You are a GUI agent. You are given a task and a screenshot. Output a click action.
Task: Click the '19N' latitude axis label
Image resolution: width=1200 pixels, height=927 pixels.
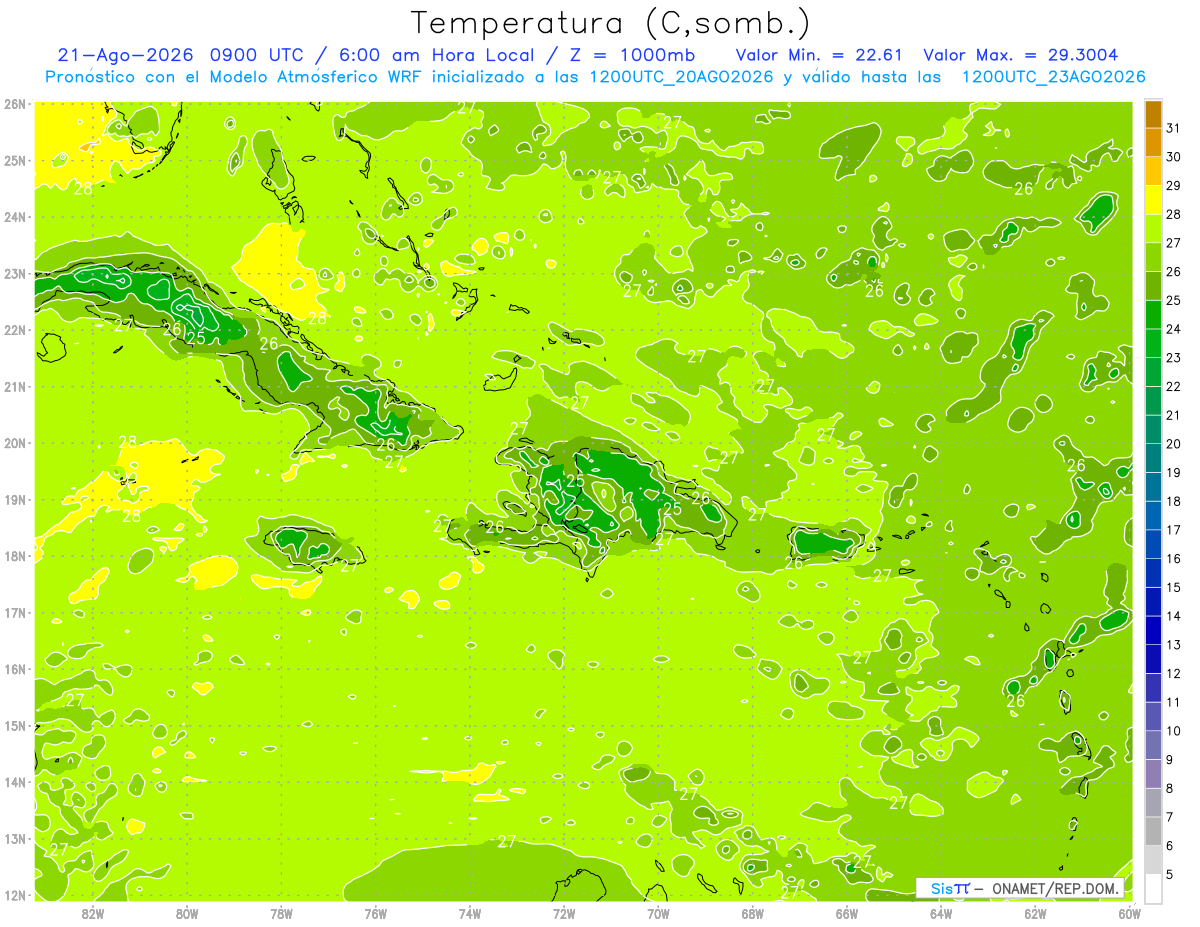click(x=15, y=499)
